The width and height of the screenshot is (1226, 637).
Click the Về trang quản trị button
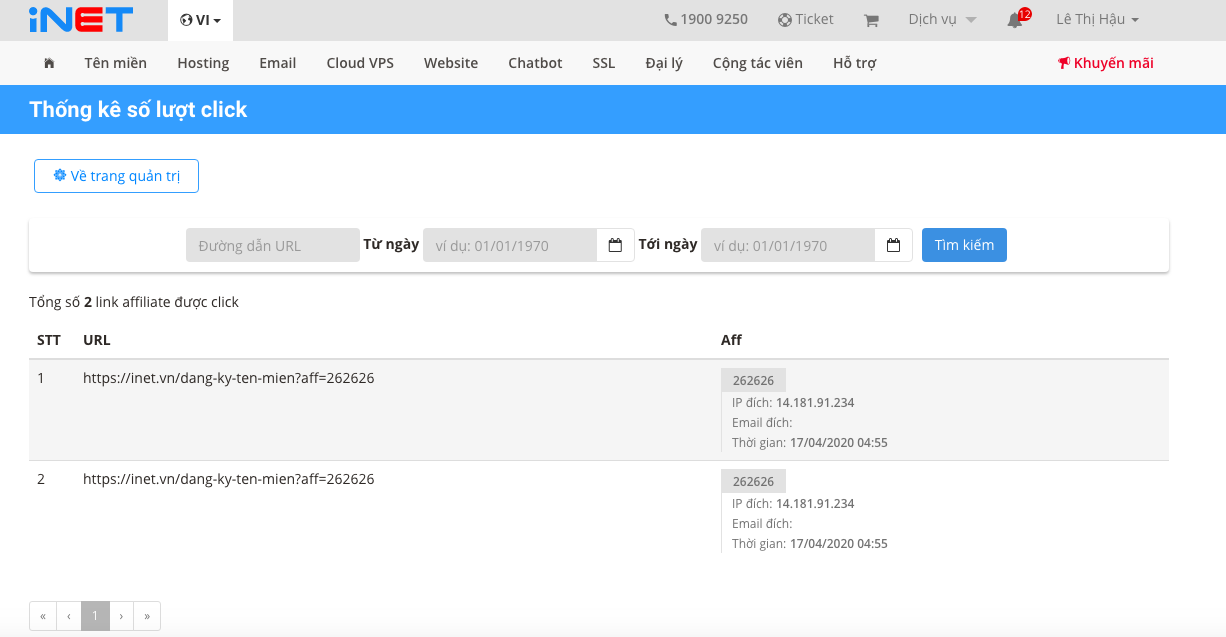[117, 176]
